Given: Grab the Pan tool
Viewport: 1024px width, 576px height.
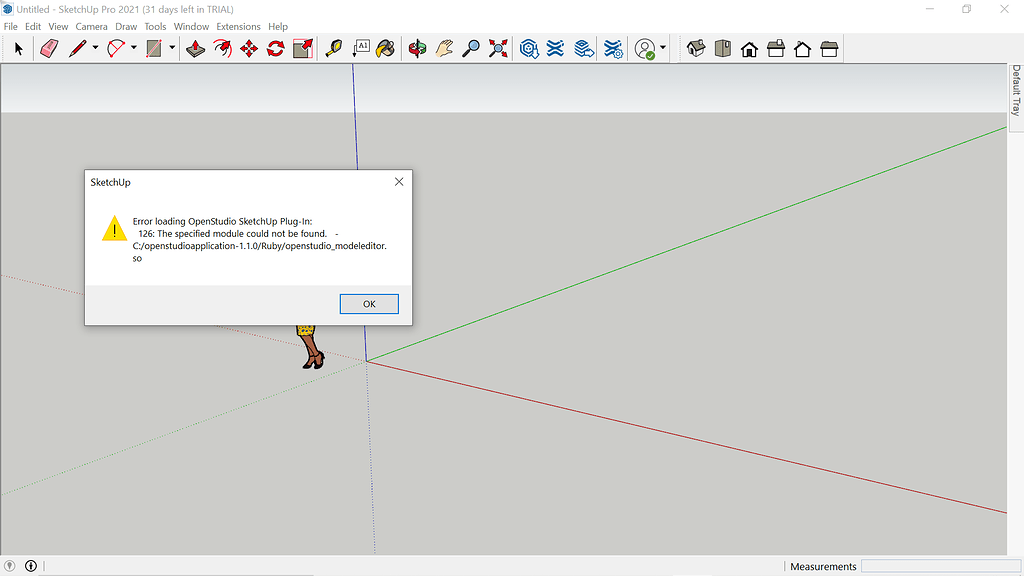Looking at the screenshot, I should point(445,47).
